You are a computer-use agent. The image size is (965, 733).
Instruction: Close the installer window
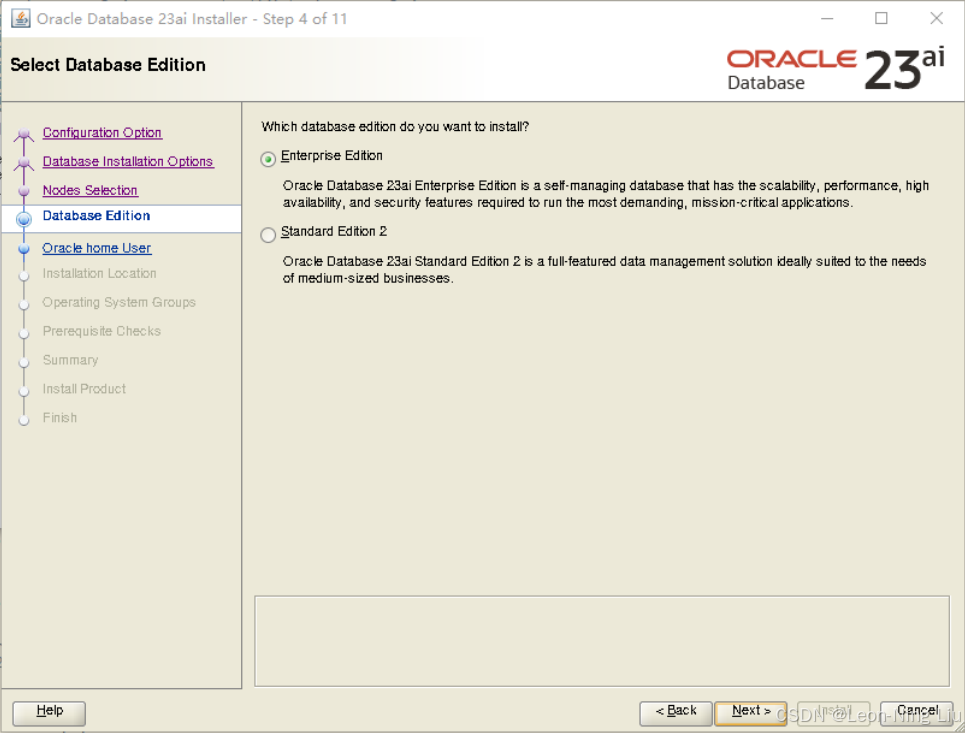936,18
